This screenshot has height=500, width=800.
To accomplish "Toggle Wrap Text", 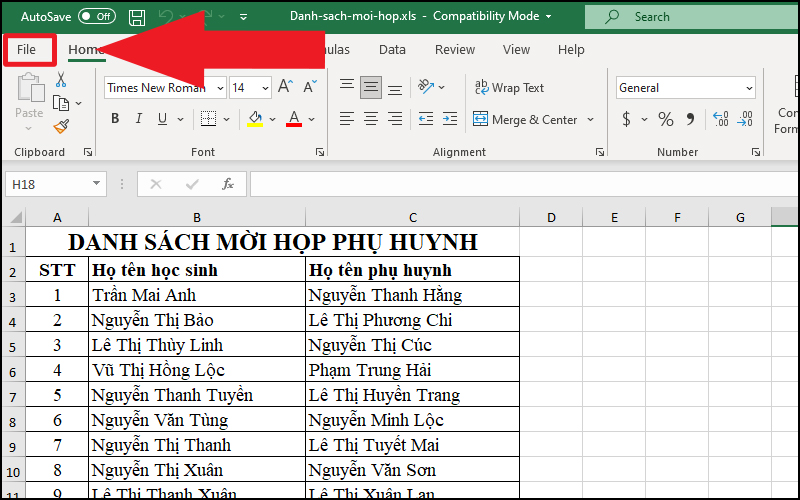I will point(509,88).
